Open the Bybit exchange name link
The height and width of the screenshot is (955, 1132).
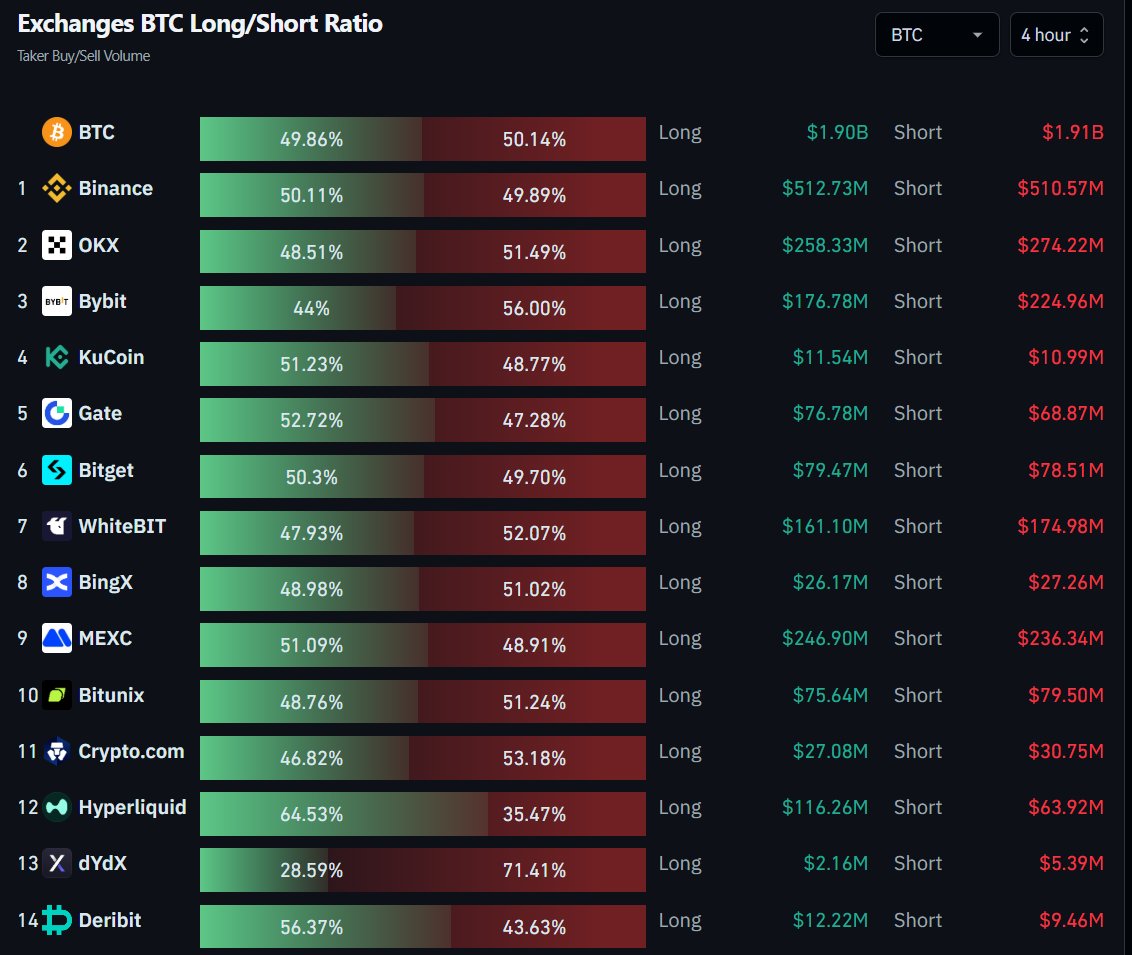coord(103,302)
